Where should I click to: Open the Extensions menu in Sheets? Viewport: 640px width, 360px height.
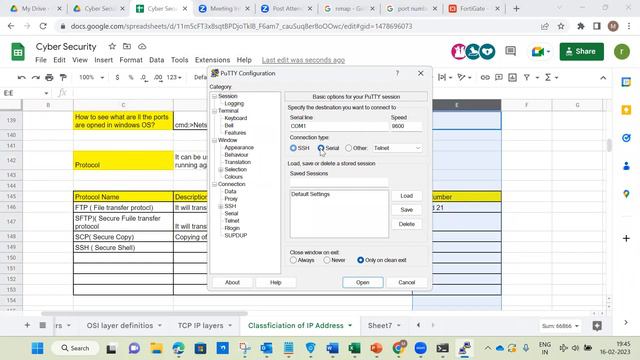pyautogui.click(x=212, y=60)
